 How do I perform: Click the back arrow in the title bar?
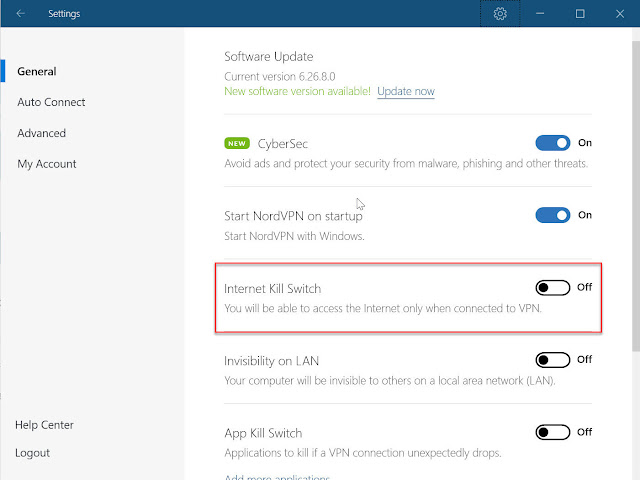click(20, 13)
